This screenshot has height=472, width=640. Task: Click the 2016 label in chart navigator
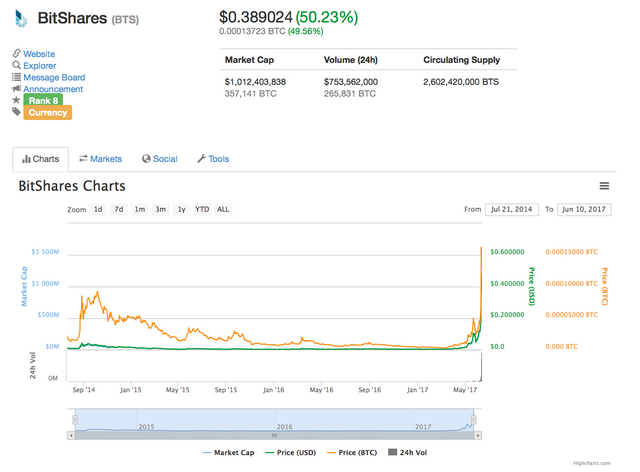click(x=284, y=427)
